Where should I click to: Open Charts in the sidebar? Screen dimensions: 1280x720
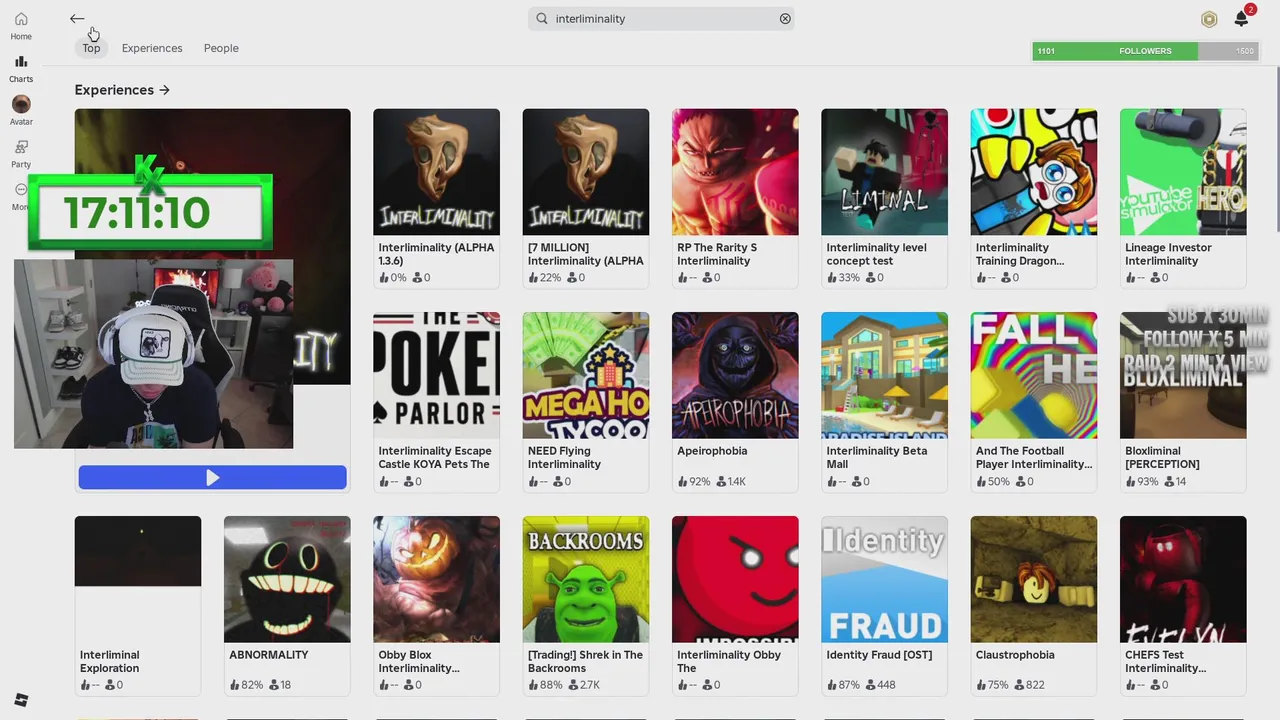point(21,69)
